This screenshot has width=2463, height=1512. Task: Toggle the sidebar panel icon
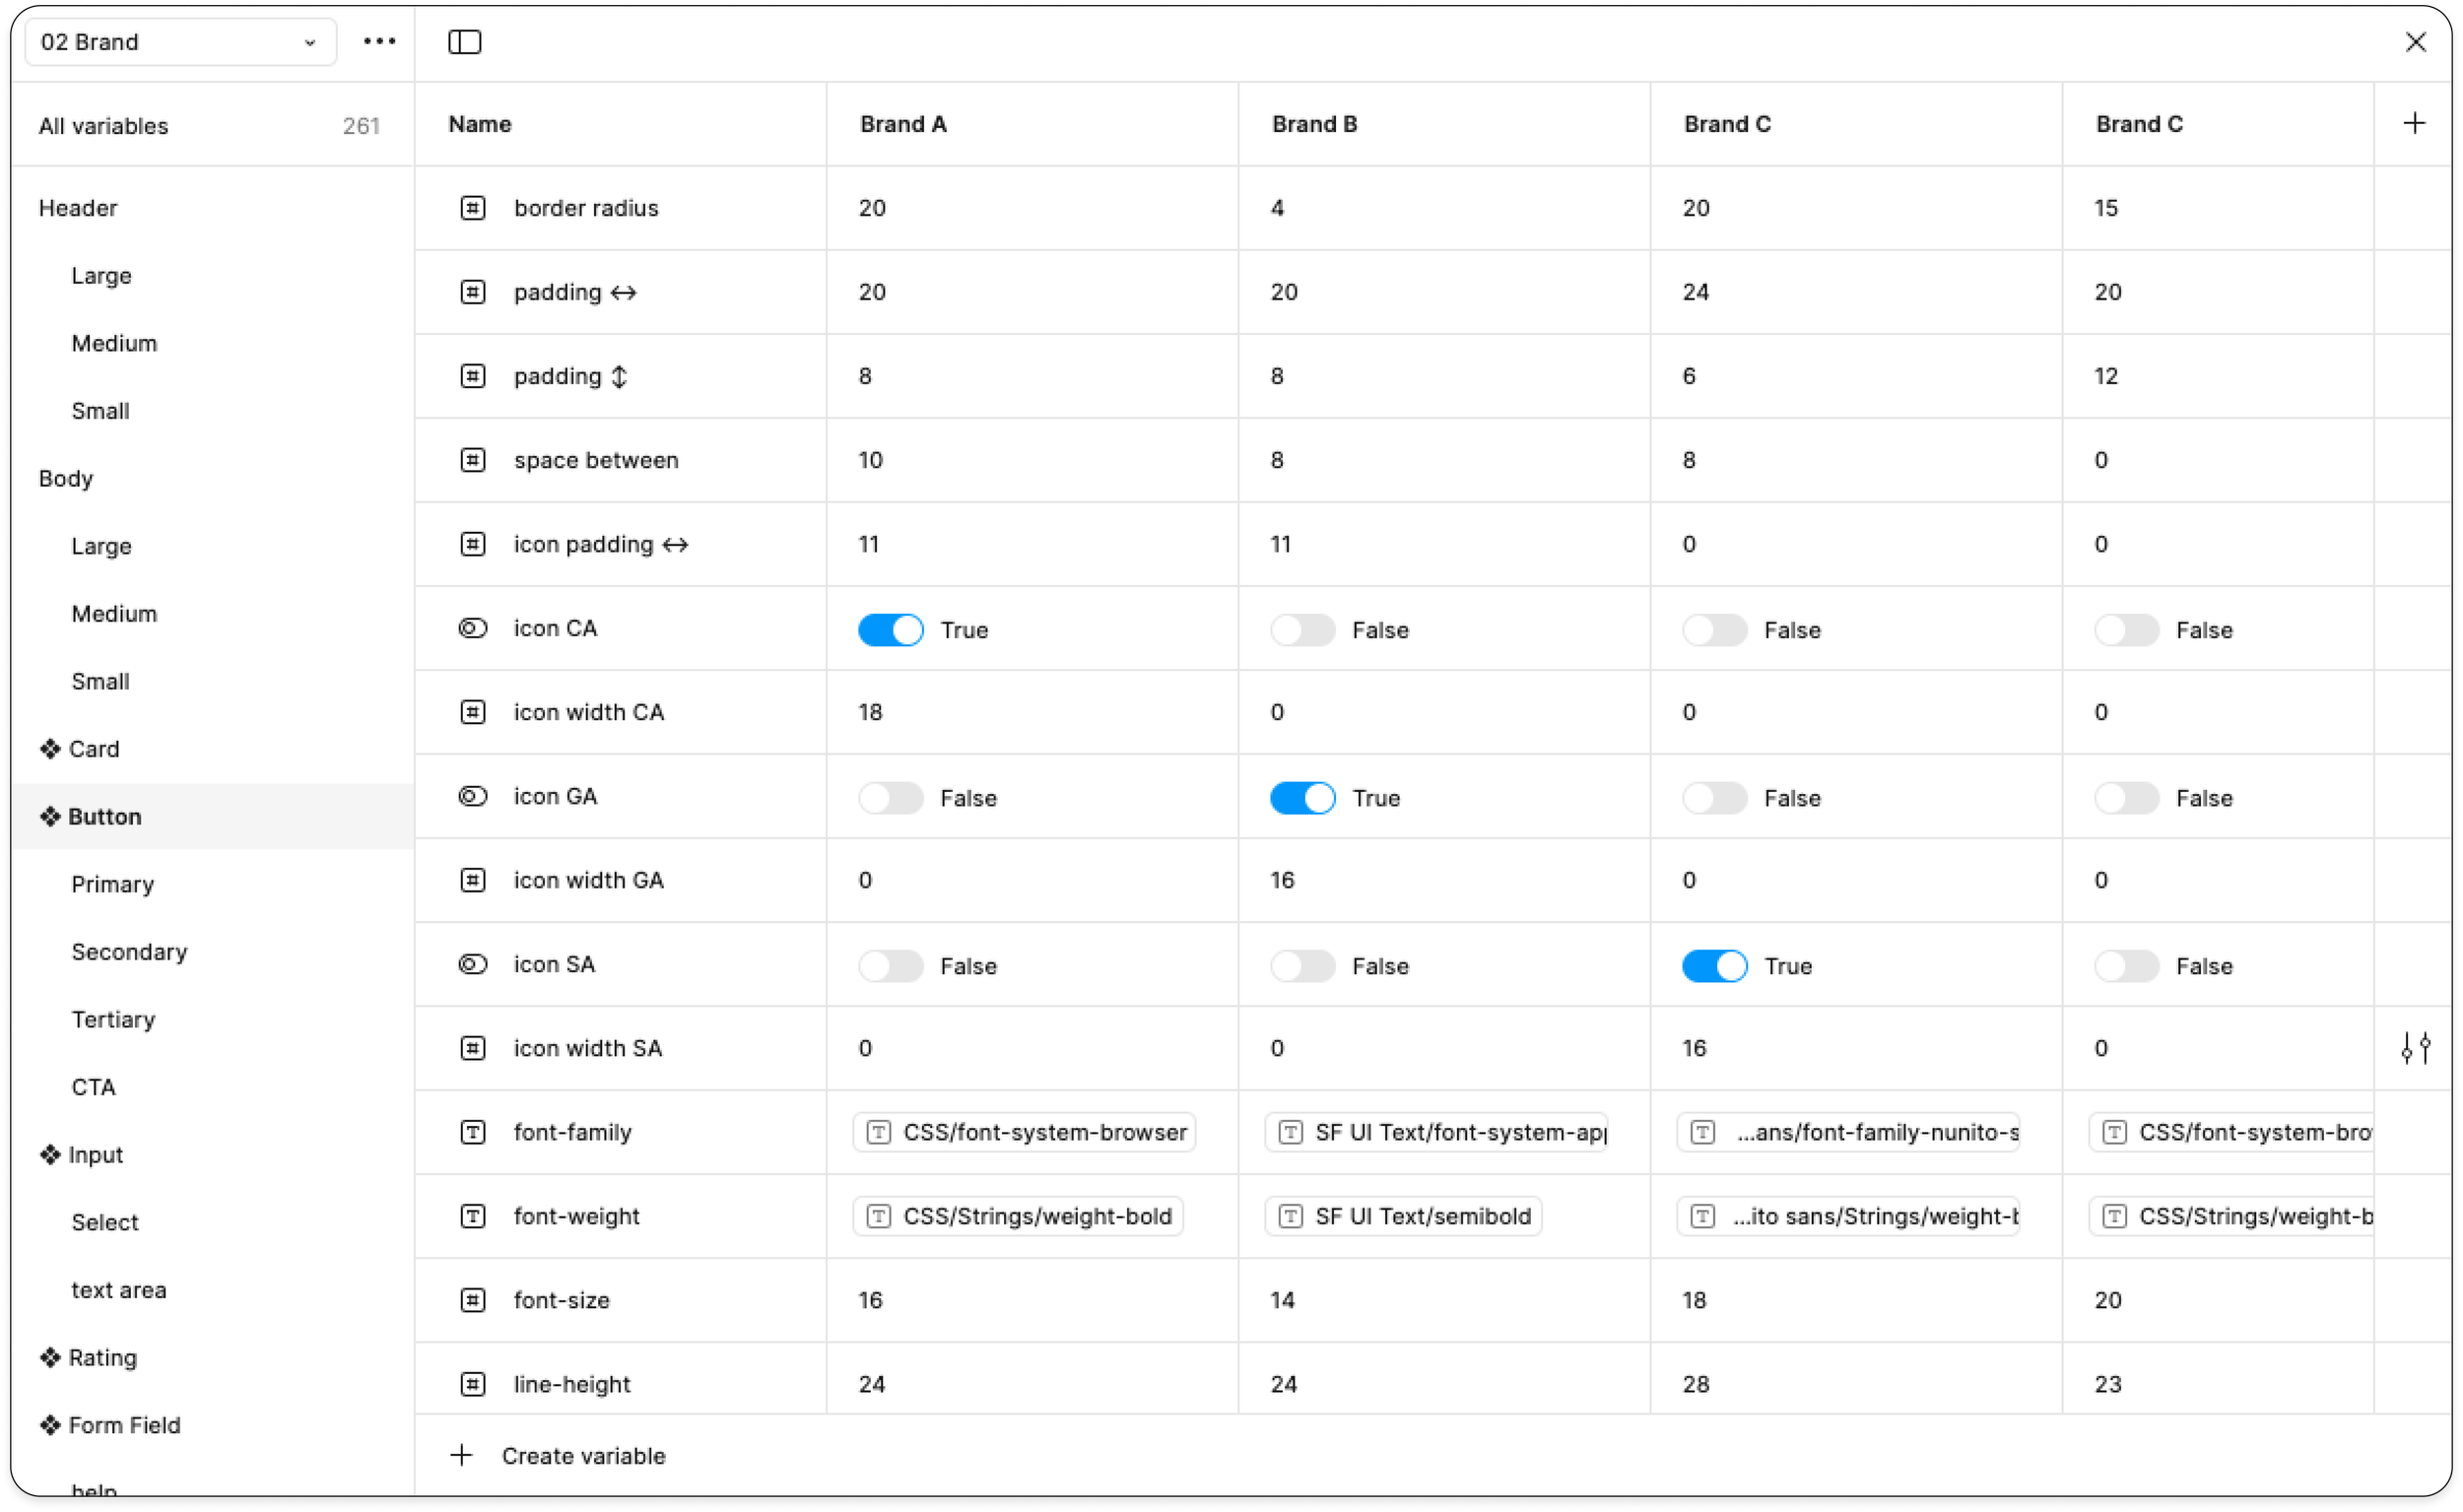point(464,42)
